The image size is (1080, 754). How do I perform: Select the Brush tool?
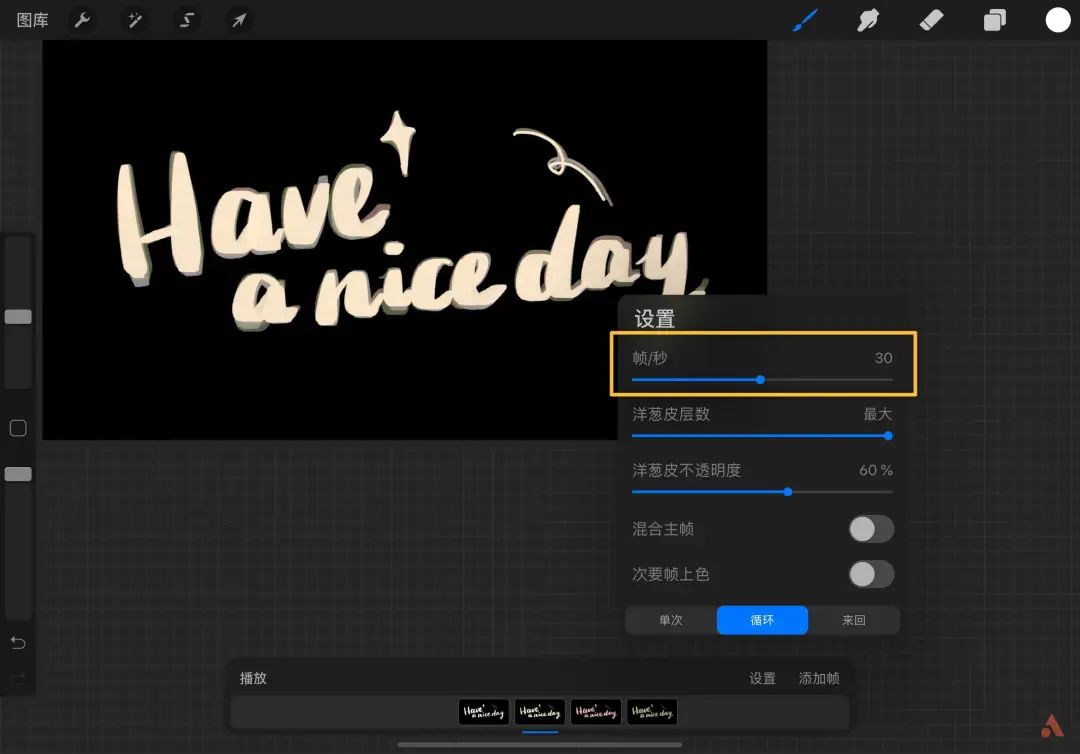805,20
